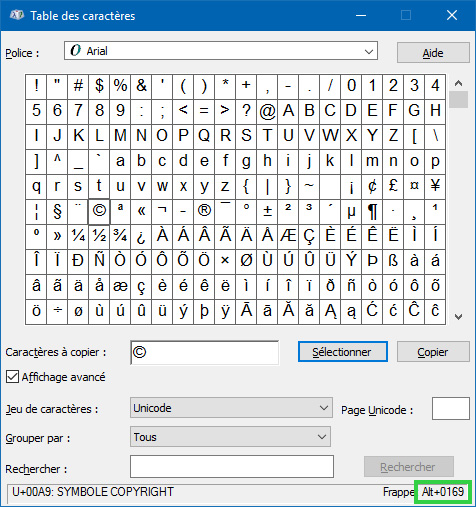Image resolution: width=476 pixels, height=507 pixels.
Task: Select the division ÷ symbol cell
Action: 57,311
